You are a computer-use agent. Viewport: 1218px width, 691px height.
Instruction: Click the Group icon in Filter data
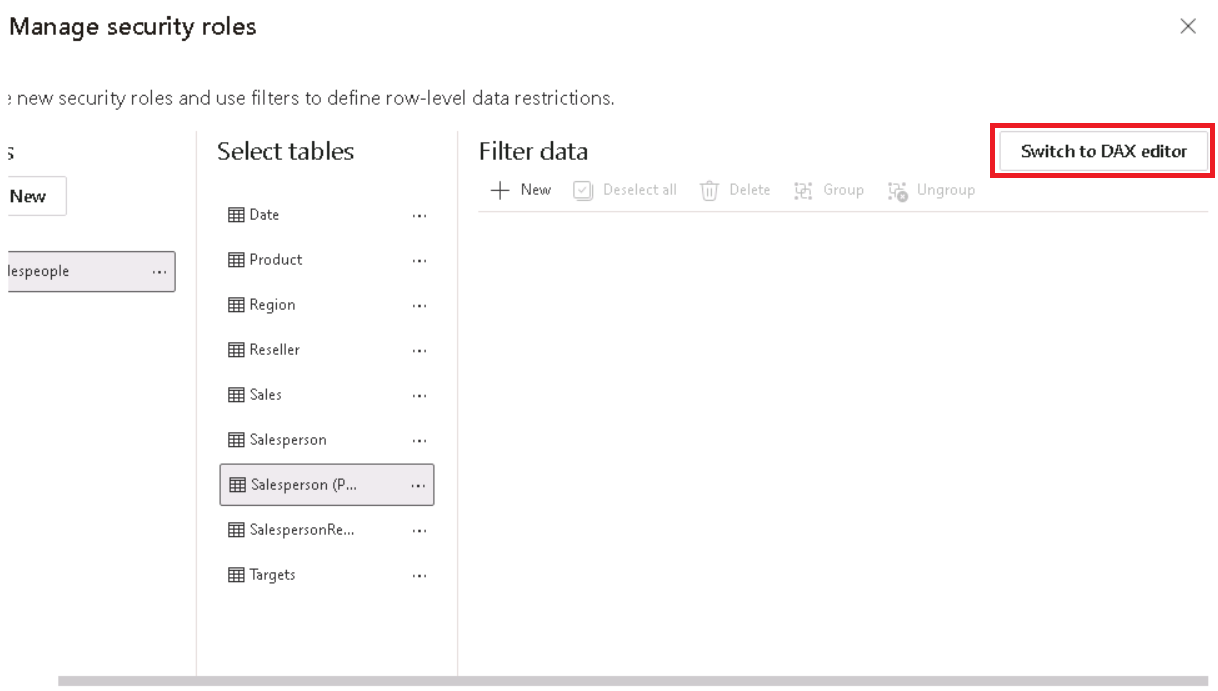pos(803,190)
